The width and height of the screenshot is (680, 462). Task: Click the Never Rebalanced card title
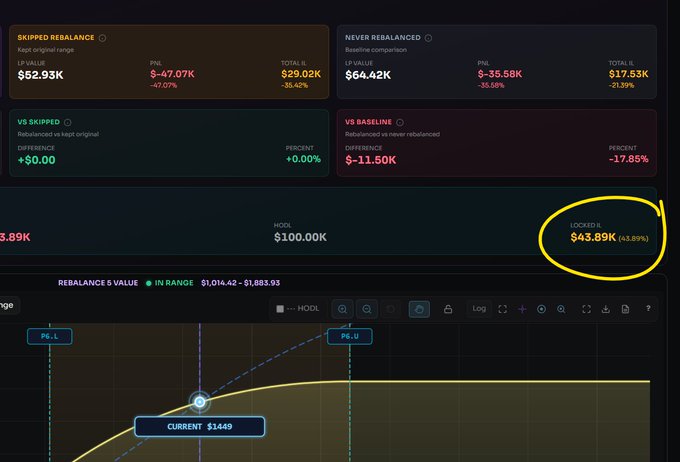tap(382, 38)
